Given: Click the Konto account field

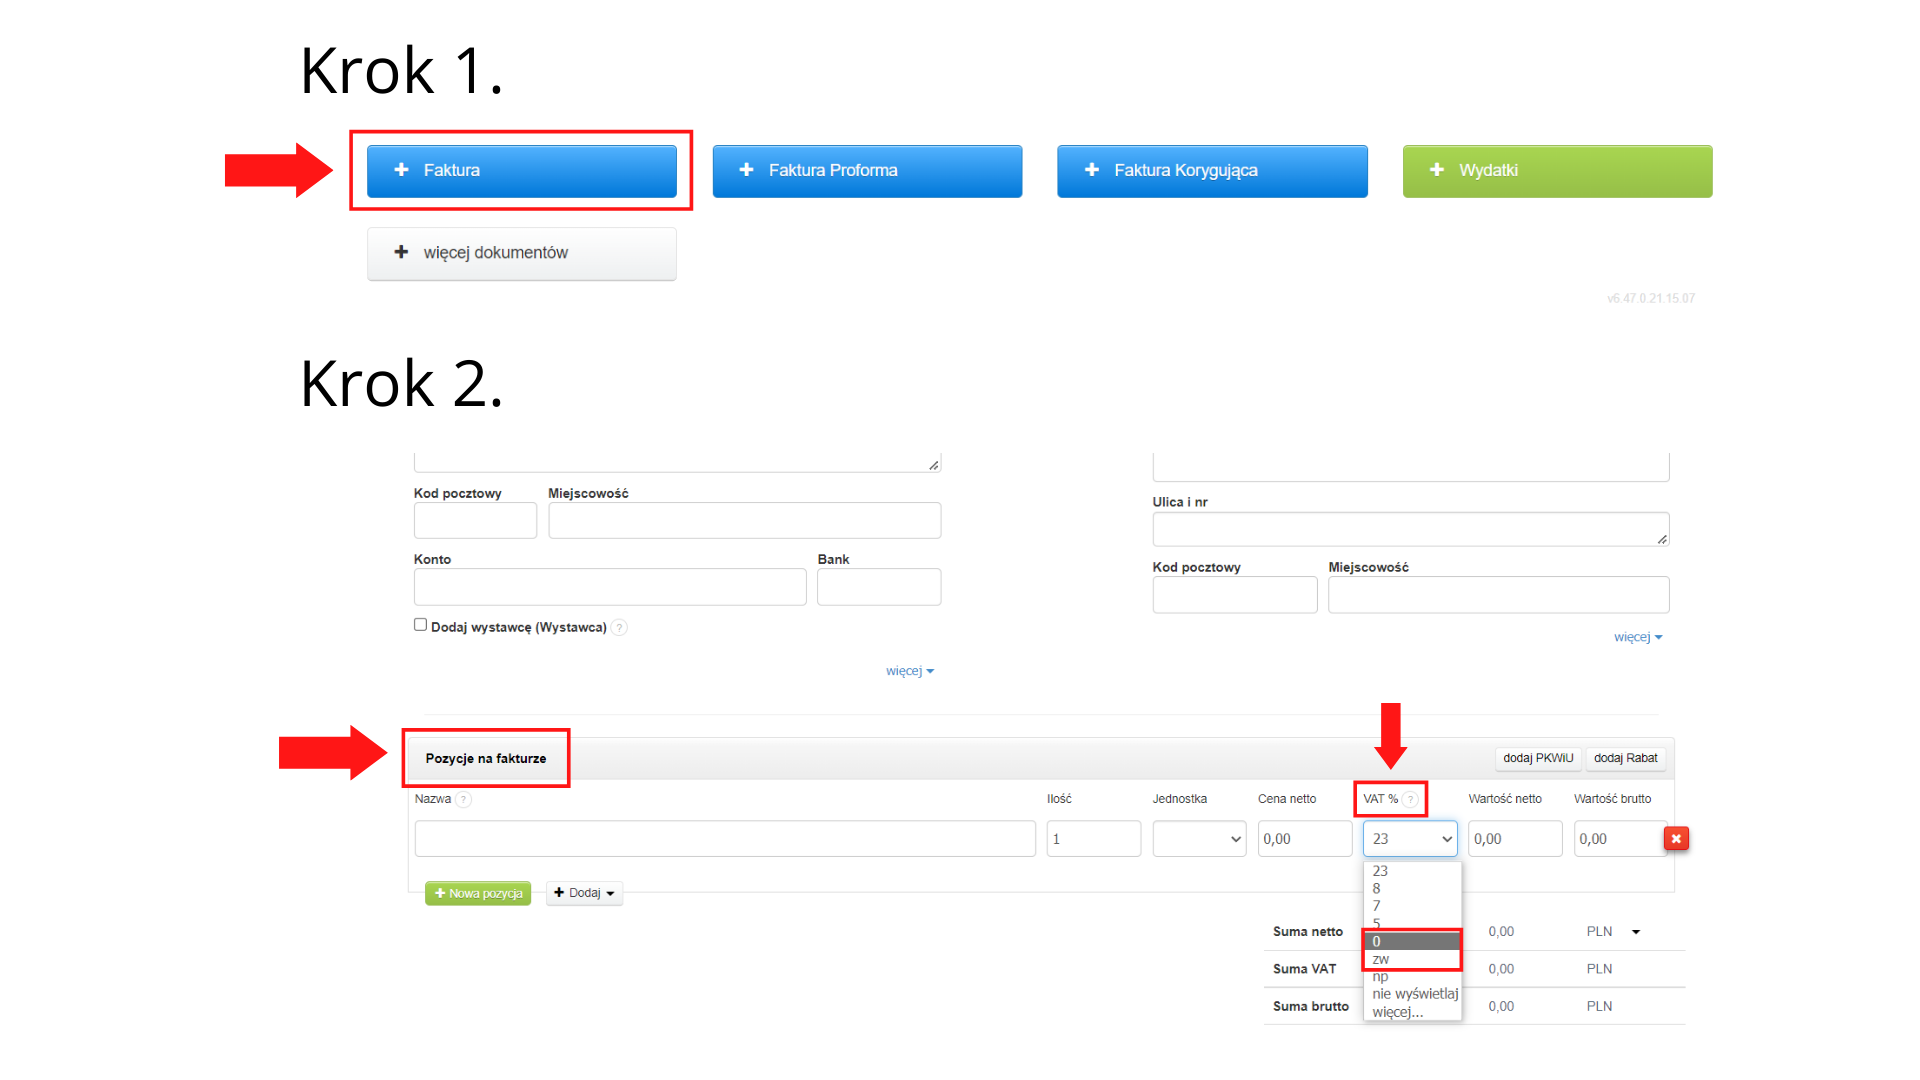Looking at the screenshot, I should point(610,587).
